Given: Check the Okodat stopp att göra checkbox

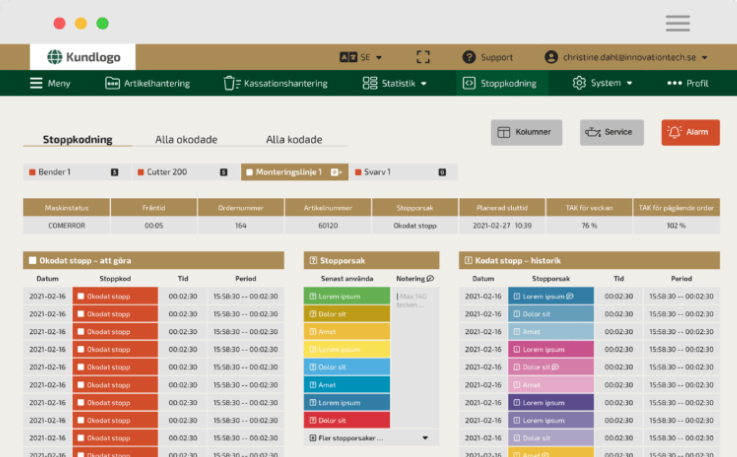Looking at the screenshot, I should [x=32, y=260].
